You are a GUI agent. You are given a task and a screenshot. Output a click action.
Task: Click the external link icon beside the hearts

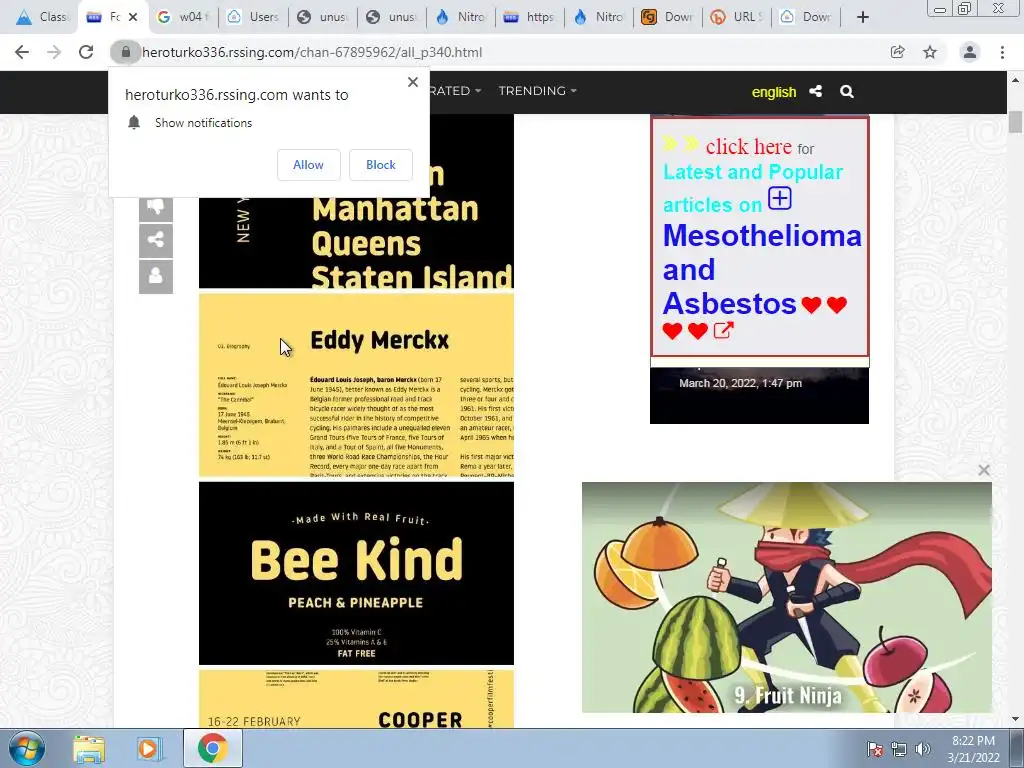coord(723,330)
